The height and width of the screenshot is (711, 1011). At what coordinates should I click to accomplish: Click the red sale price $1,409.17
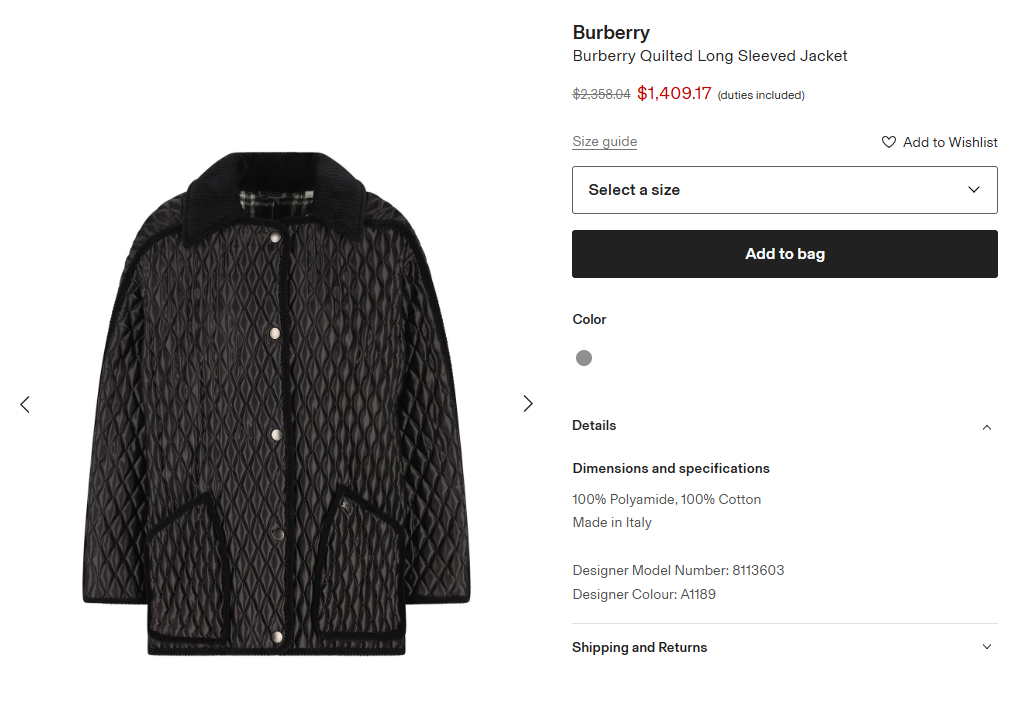[674, 94]
